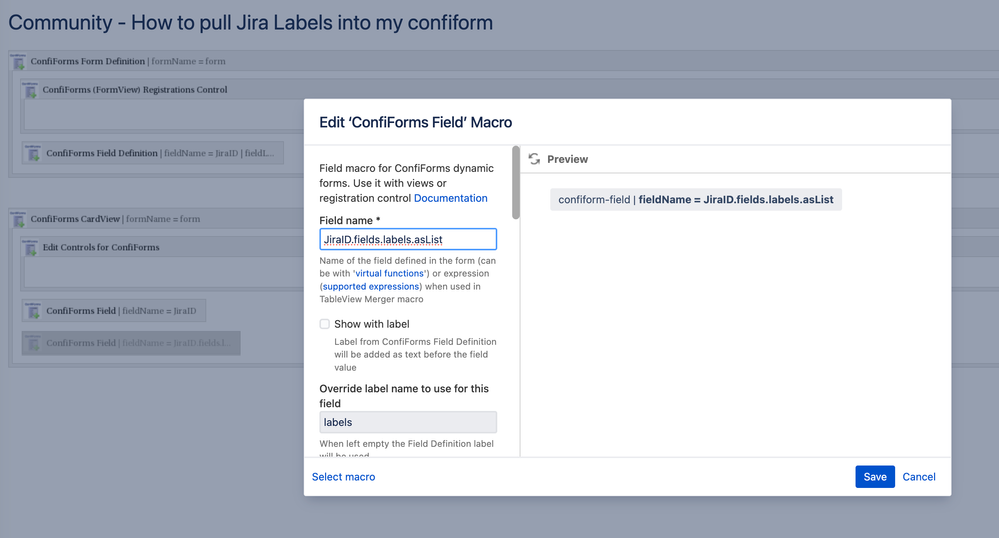Click the macro settings panel scrollbar

click(515, 182)
